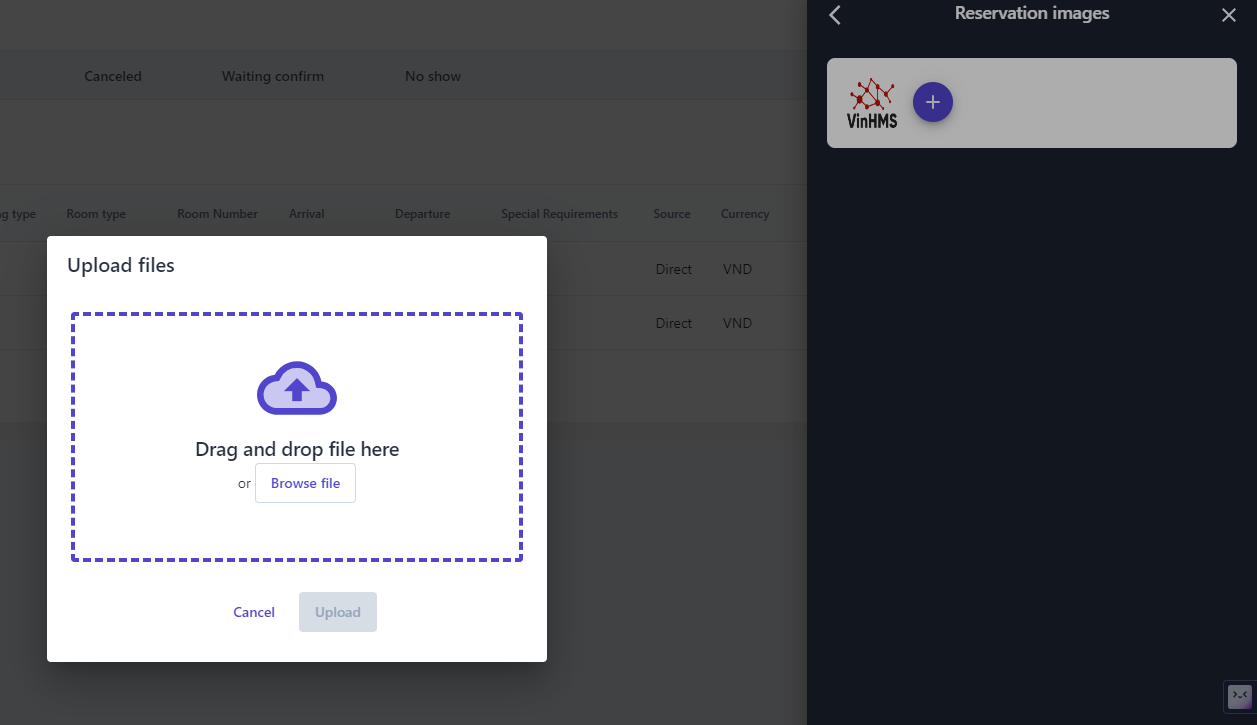Click the cloud upload icon

pos(297,388)
